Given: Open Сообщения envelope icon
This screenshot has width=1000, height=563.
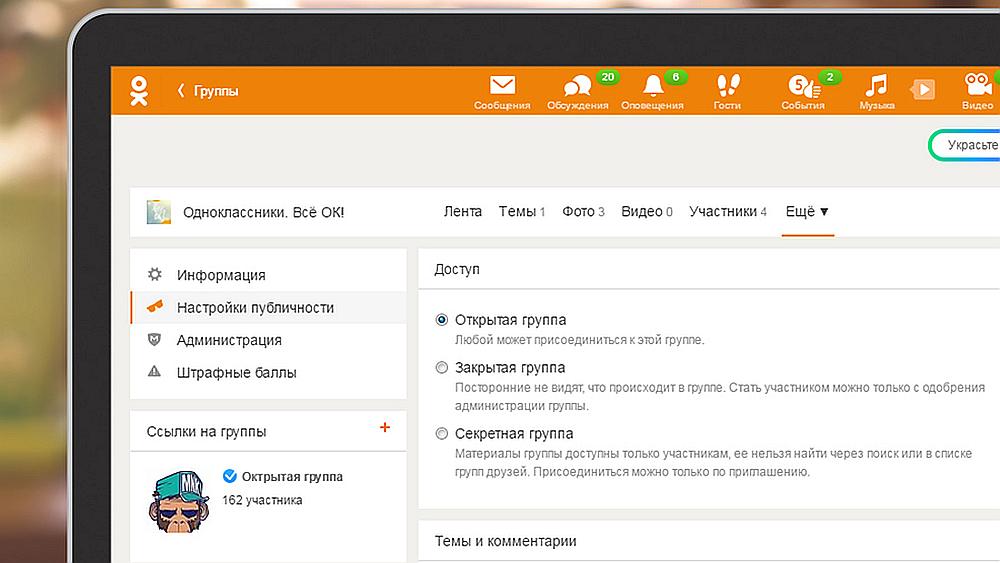Looking at the screenshot, I should [x=503, y=85].
